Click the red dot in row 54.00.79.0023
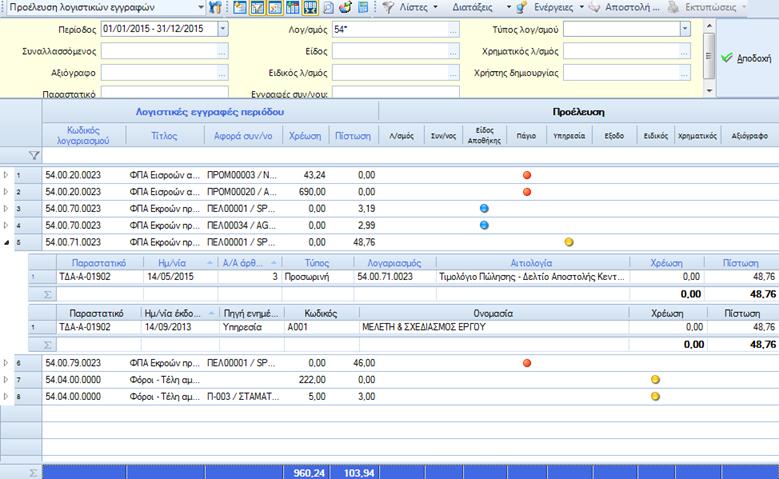Image resolution: width=779 pixels, height=479 pixels. (x=527, y=363)
